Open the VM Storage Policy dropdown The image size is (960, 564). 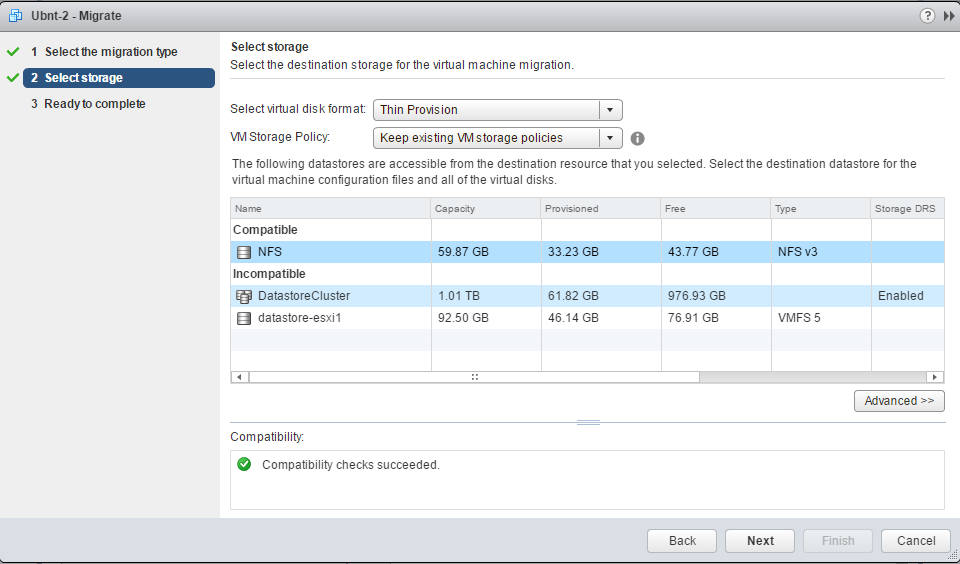click(x=610, y=138)
